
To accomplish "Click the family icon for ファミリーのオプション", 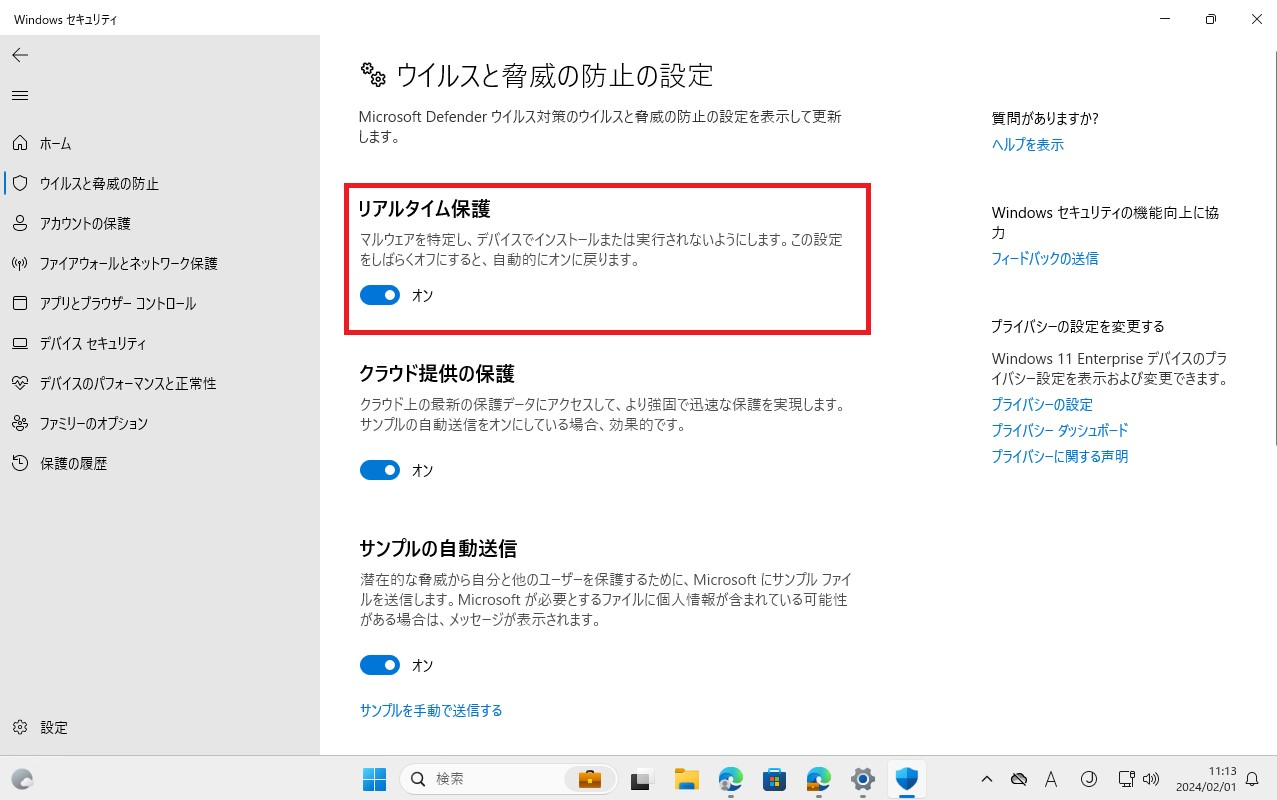I will pos(20,423).
